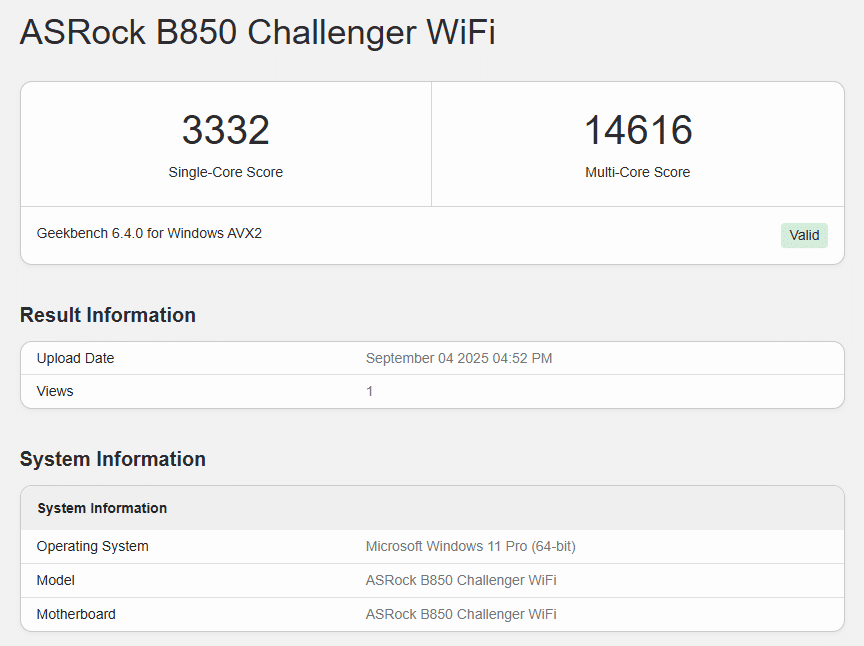Click the page title ASRock B850 Challenger WiFi
The image size is (864, 646).
[x=258, y=32]
